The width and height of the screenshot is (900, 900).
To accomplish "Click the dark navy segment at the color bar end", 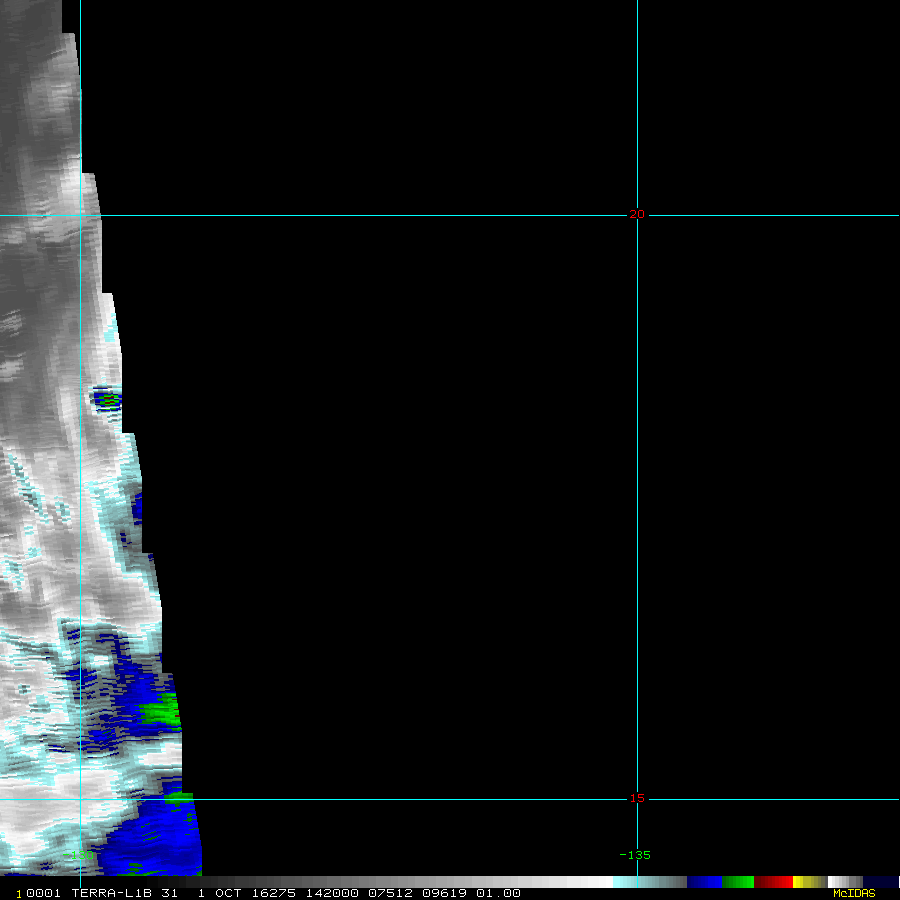I will pos(880,882).
